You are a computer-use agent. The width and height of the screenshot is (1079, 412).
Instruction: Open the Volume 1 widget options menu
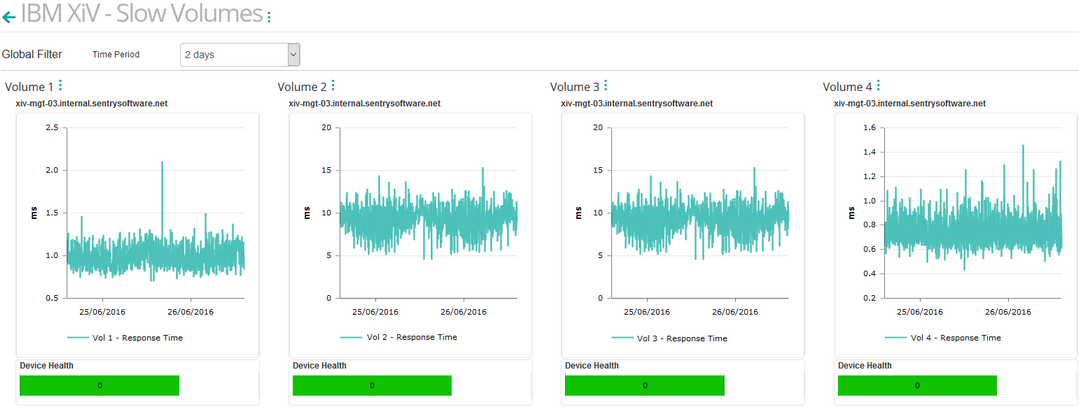pyautogui.click(x=61, y=85)
